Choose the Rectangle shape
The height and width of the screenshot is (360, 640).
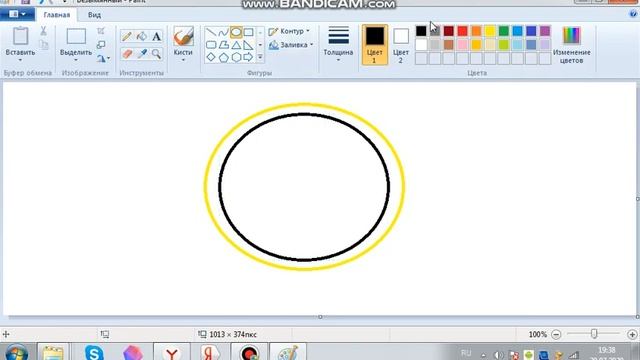pyautogui.click(x=248, y=32)
